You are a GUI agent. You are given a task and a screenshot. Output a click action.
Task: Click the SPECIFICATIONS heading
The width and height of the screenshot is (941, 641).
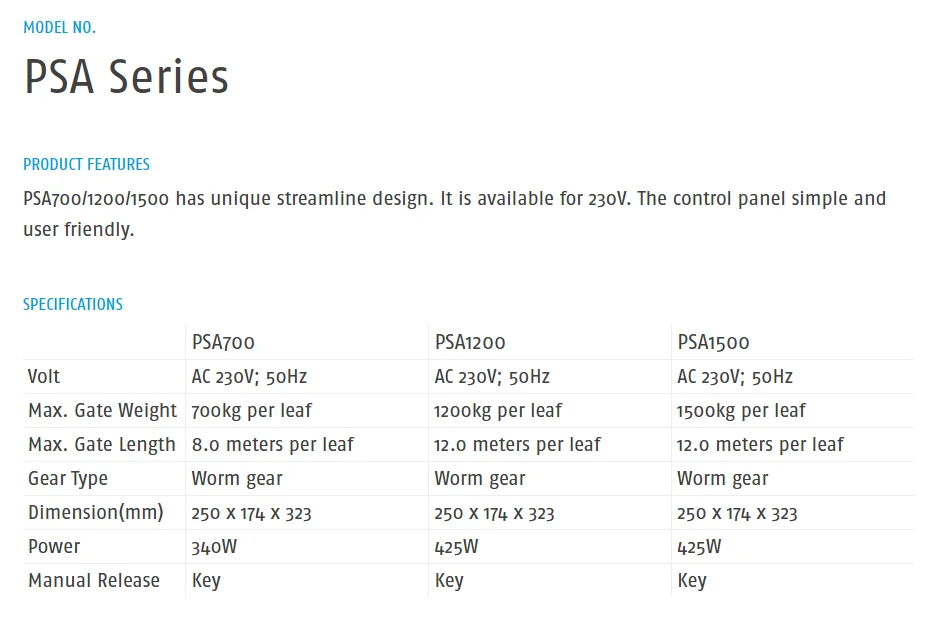pos(73,304)
